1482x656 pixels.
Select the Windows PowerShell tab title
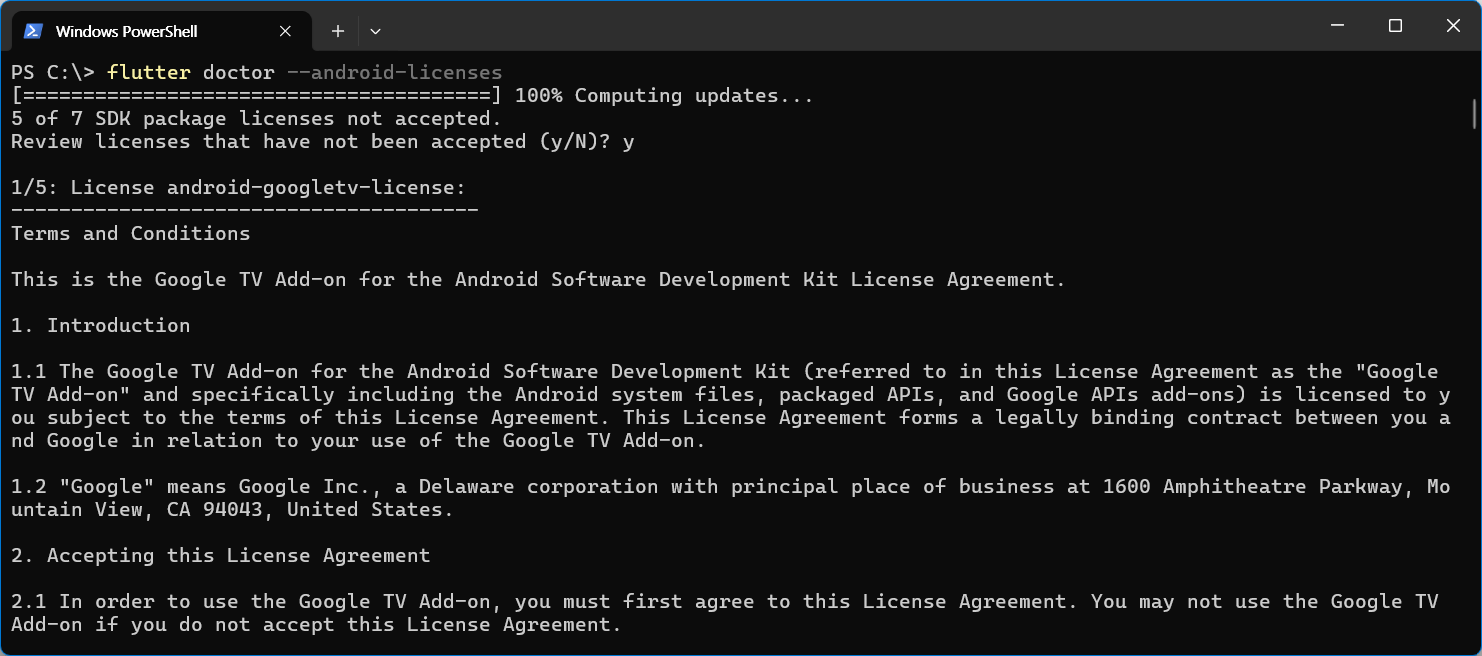pos(126,31)
